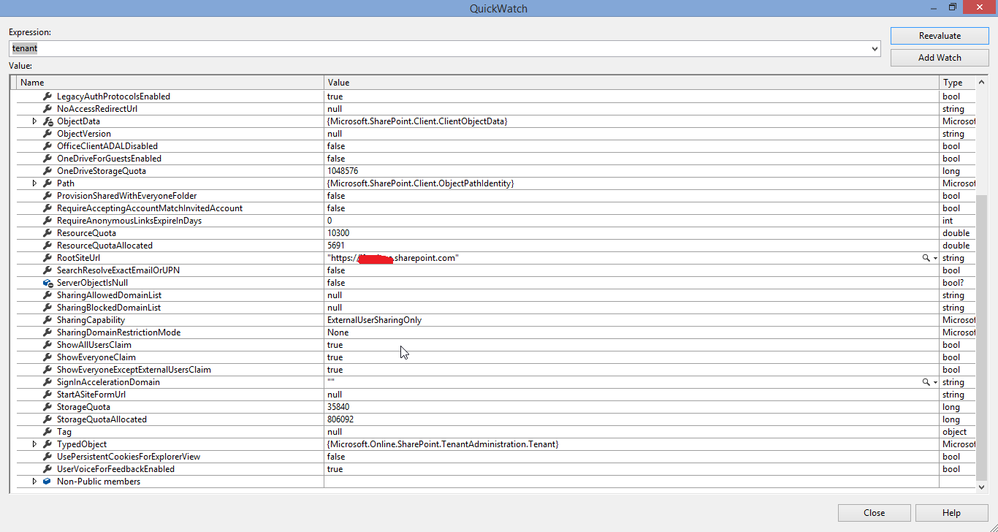Click the Add Watch button

[x=939, y=57]
